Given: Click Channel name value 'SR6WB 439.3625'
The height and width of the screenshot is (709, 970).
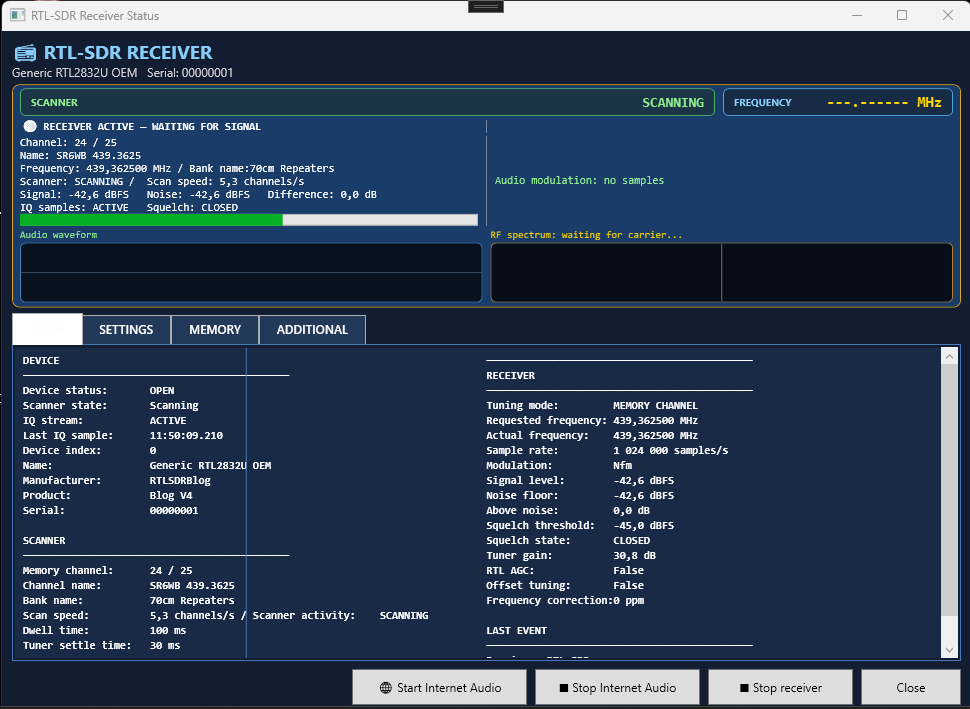Looking at the screenshot, I should tap(192, 586).
